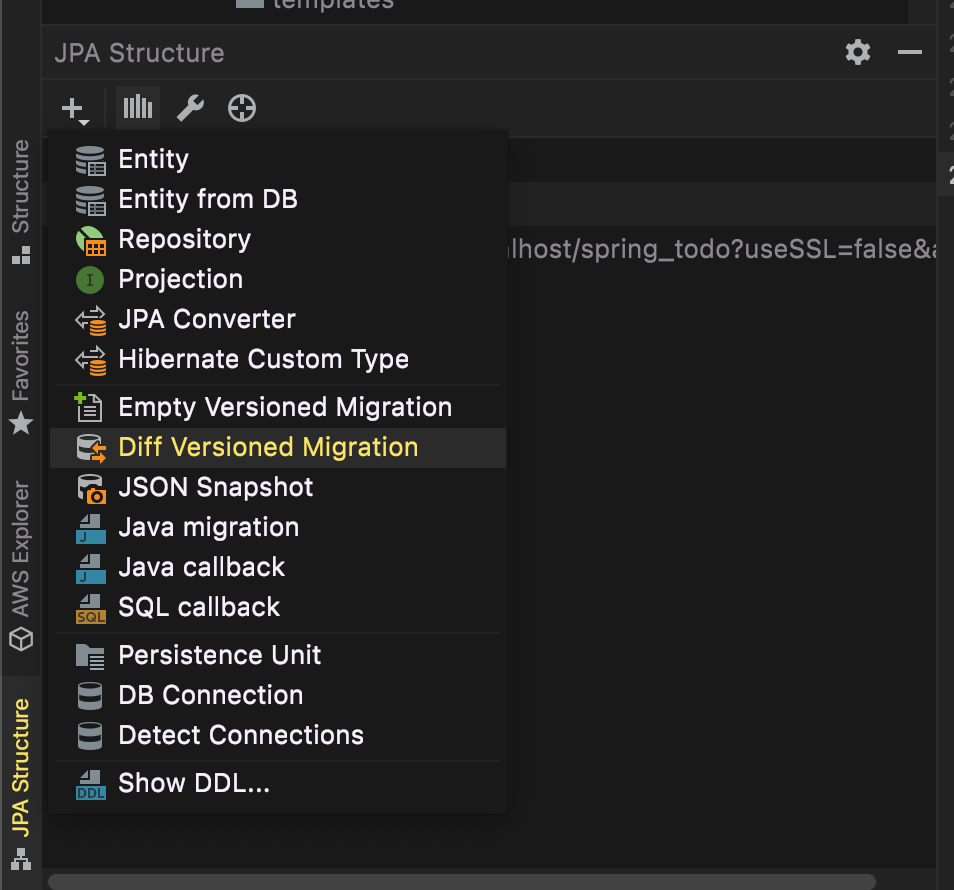Click the Java migration icon
Screen dimensions: 954x890
91,529
